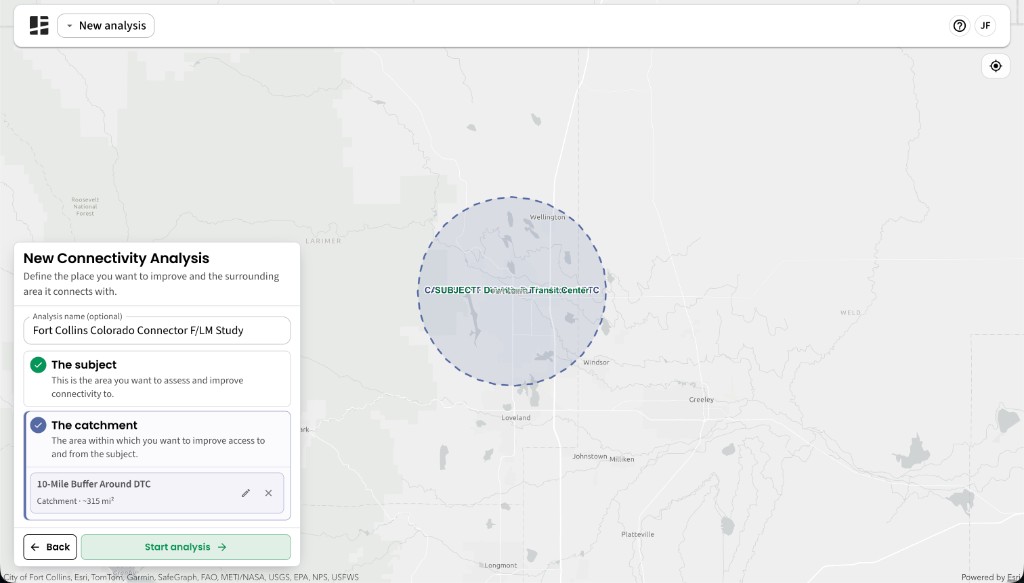
Task: Click LARIMER county label on map
Action: 323,241
